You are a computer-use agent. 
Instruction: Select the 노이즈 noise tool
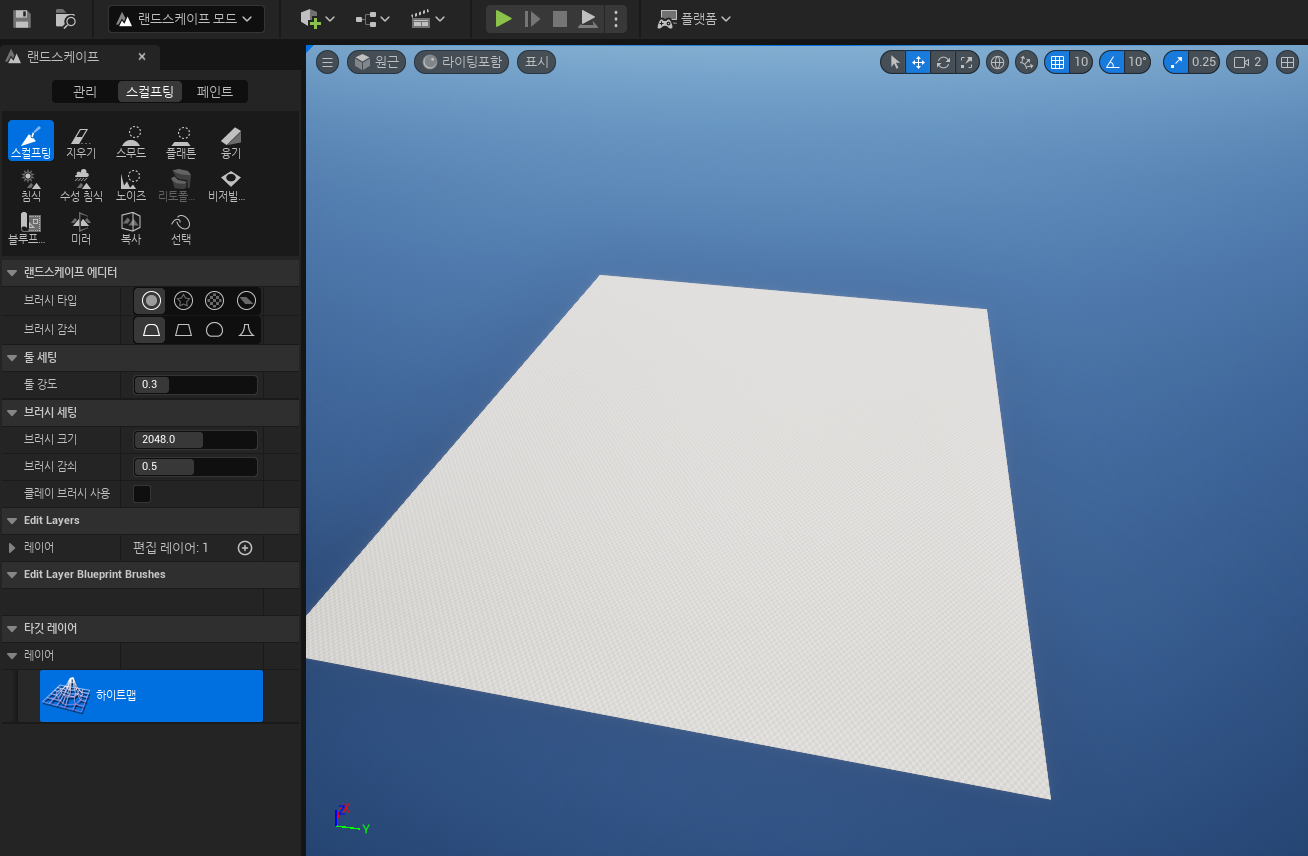pos(131,185)
